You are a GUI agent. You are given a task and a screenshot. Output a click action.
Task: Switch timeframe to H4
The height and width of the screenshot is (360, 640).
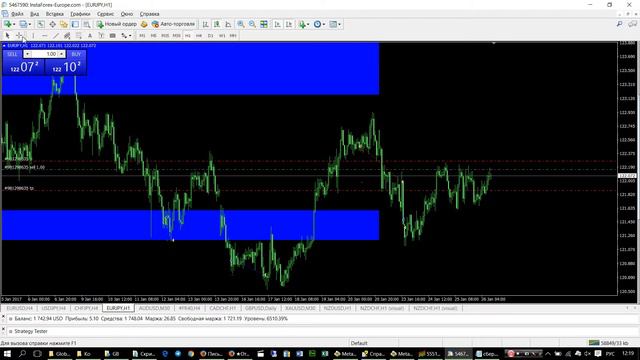(x=199, y=36)
